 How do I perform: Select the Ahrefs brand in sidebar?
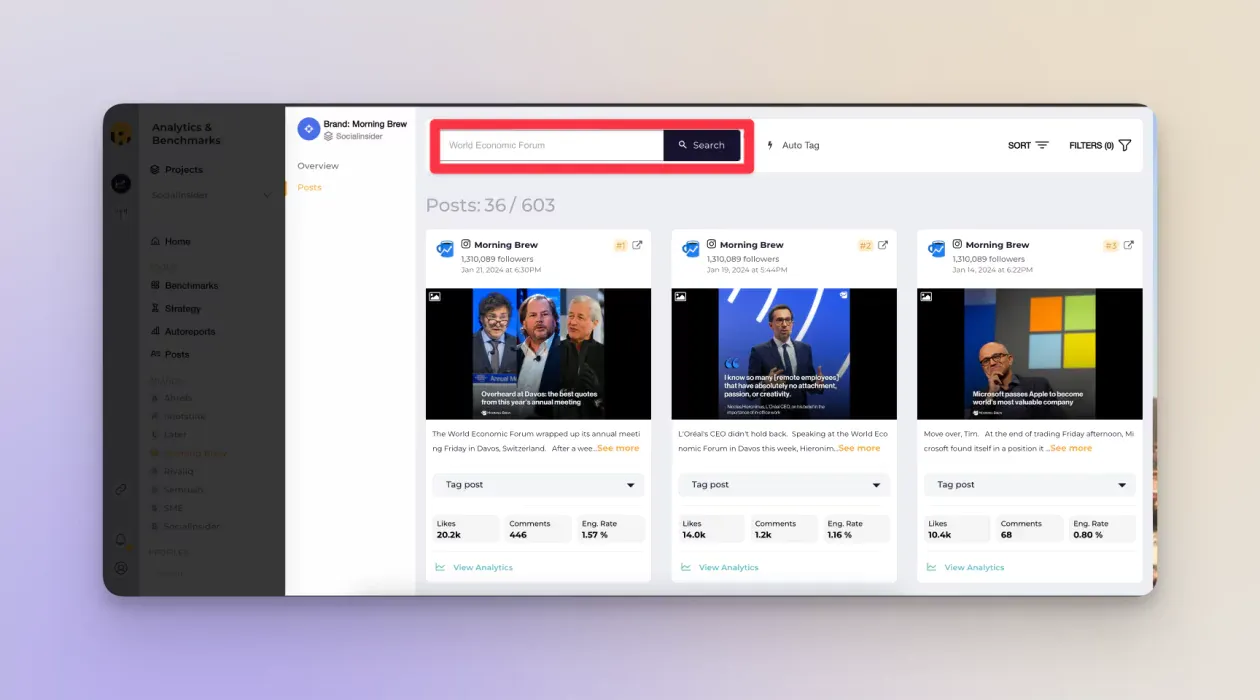[x=171, y=398]
